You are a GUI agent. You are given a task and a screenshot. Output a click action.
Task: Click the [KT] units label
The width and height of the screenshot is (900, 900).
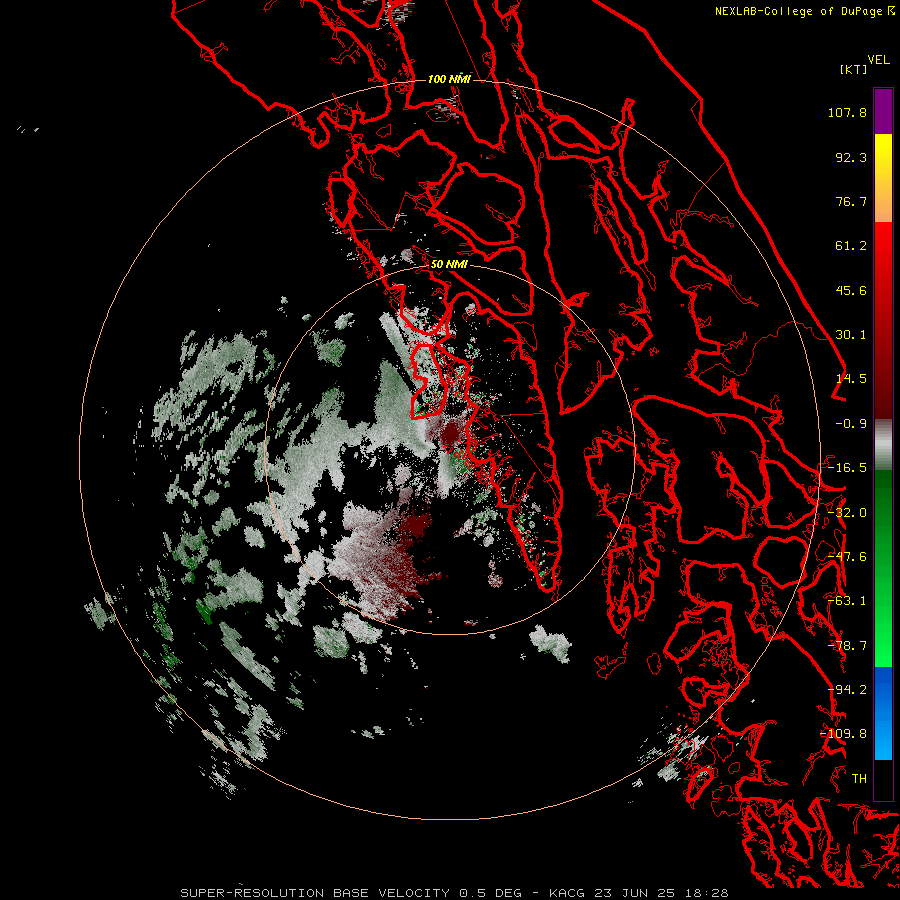point(853,69)
